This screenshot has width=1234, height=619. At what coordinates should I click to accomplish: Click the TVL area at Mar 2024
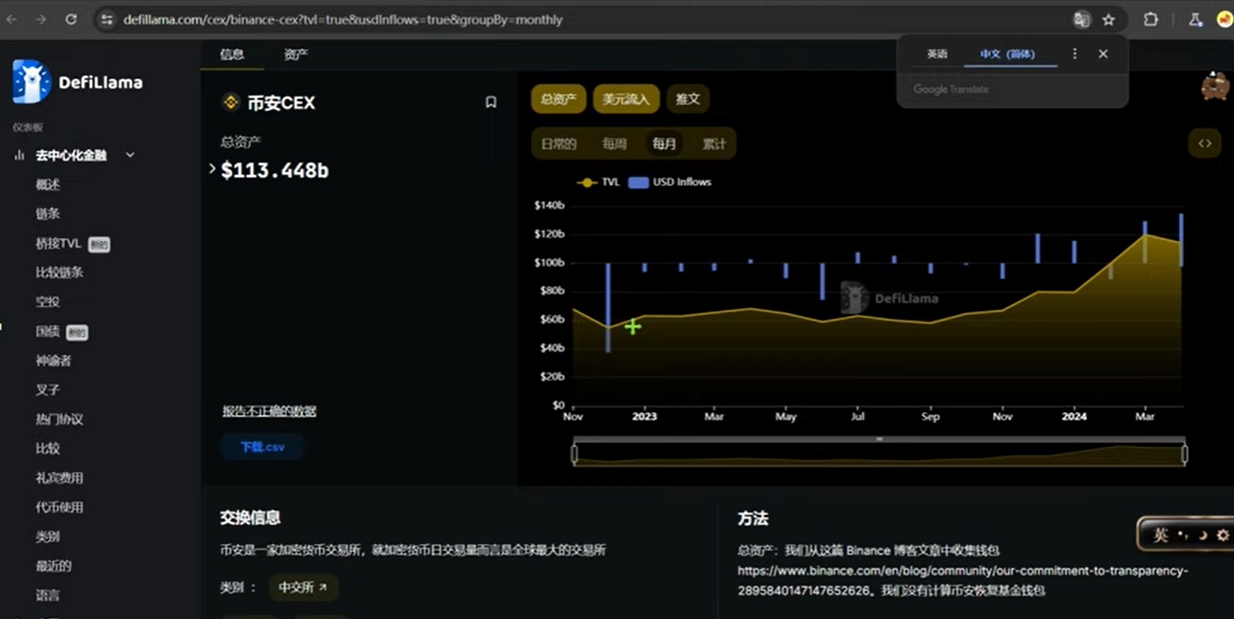point(1146,320)
